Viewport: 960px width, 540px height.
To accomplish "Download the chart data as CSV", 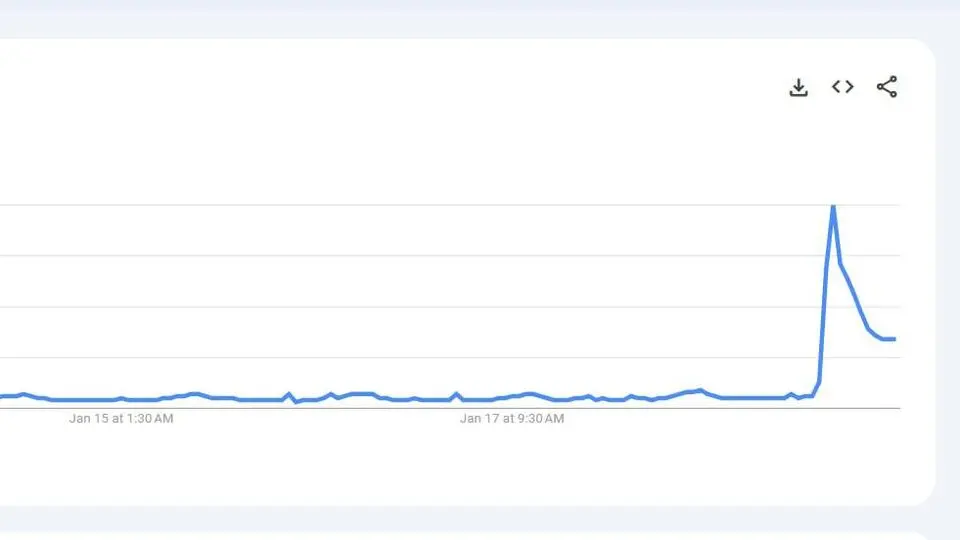I will [x=798, y=88].
